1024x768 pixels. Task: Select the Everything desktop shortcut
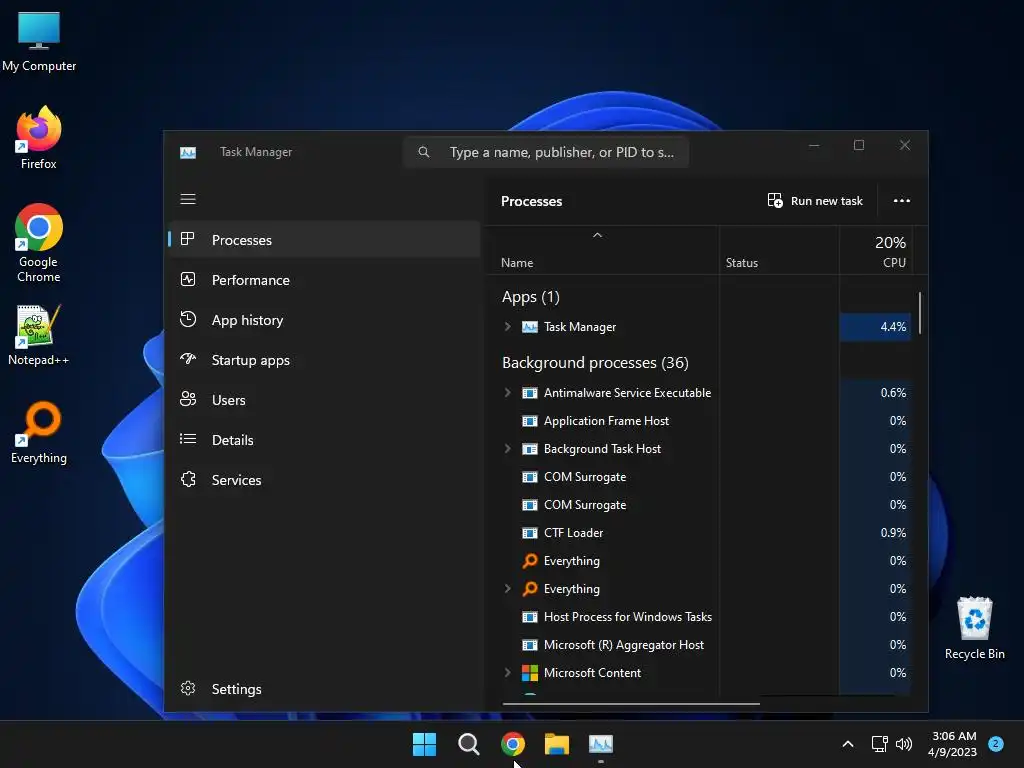click(x=39, y=432)
